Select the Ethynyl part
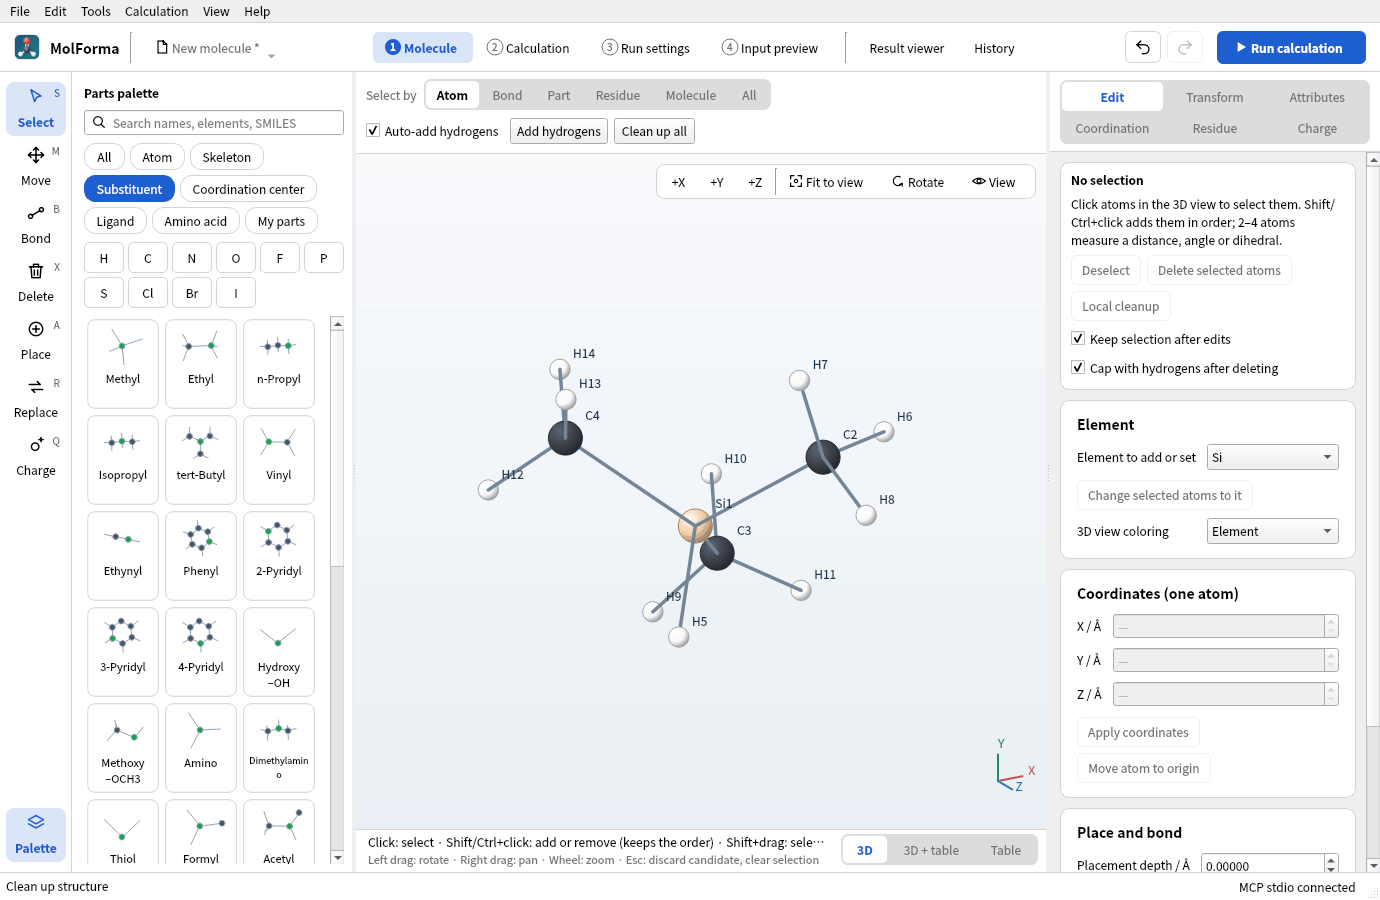 coord(123,556)
